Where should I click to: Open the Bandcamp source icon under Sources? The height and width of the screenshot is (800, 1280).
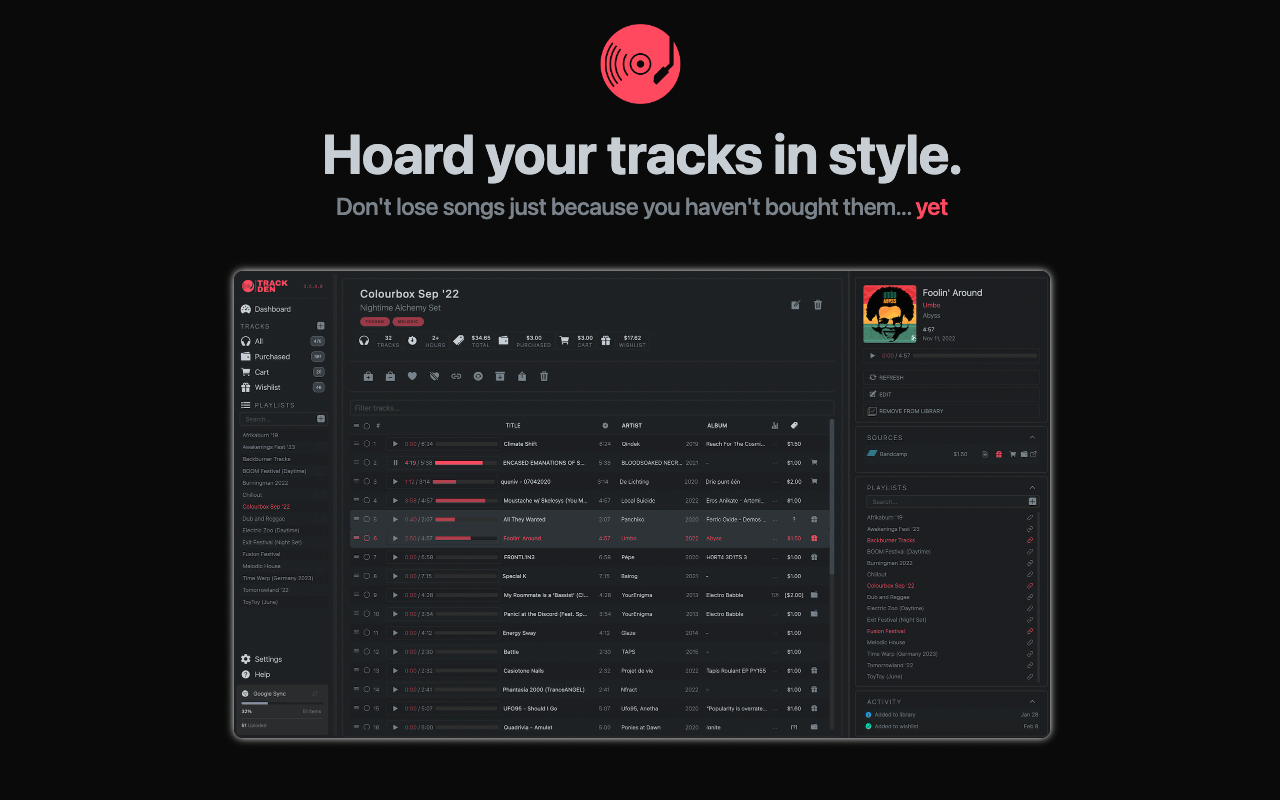[x=872, y=454]
